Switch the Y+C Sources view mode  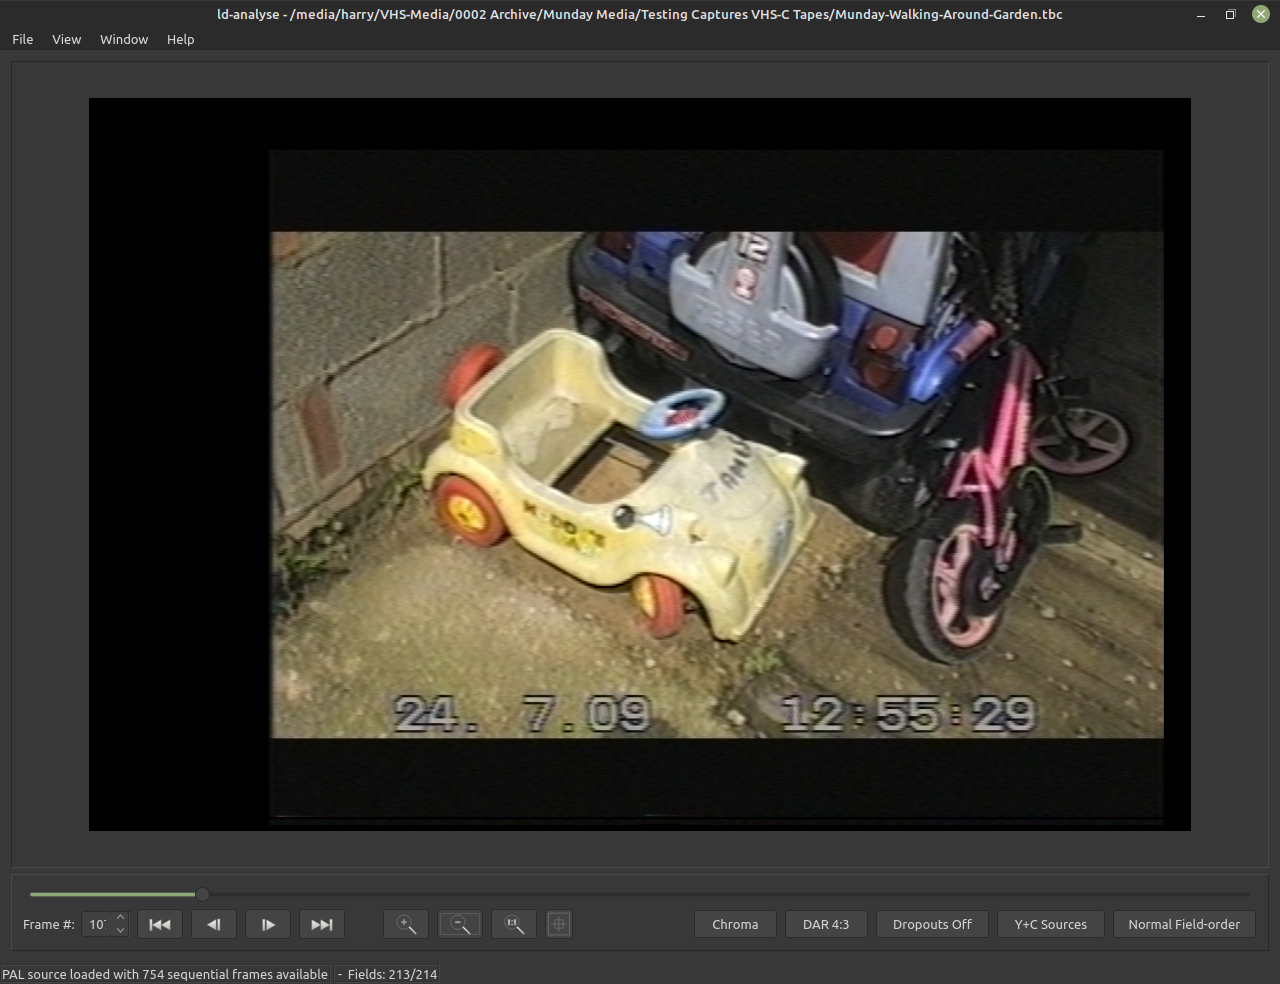click(x=1050, y=924)
